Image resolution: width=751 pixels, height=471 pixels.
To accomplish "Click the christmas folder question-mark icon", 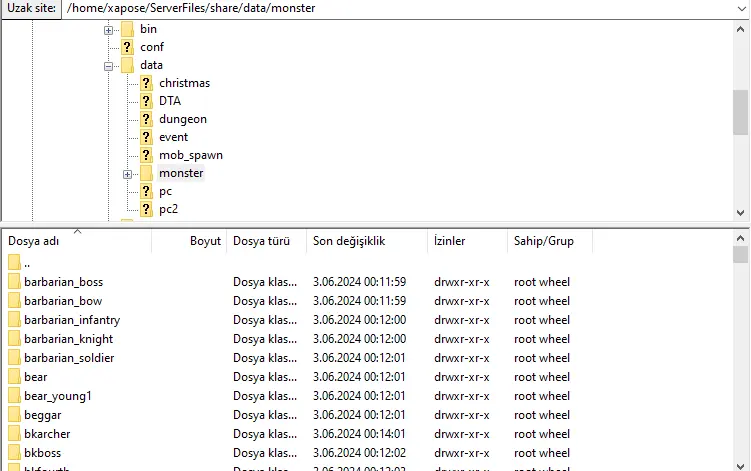I will pos(146,83).
